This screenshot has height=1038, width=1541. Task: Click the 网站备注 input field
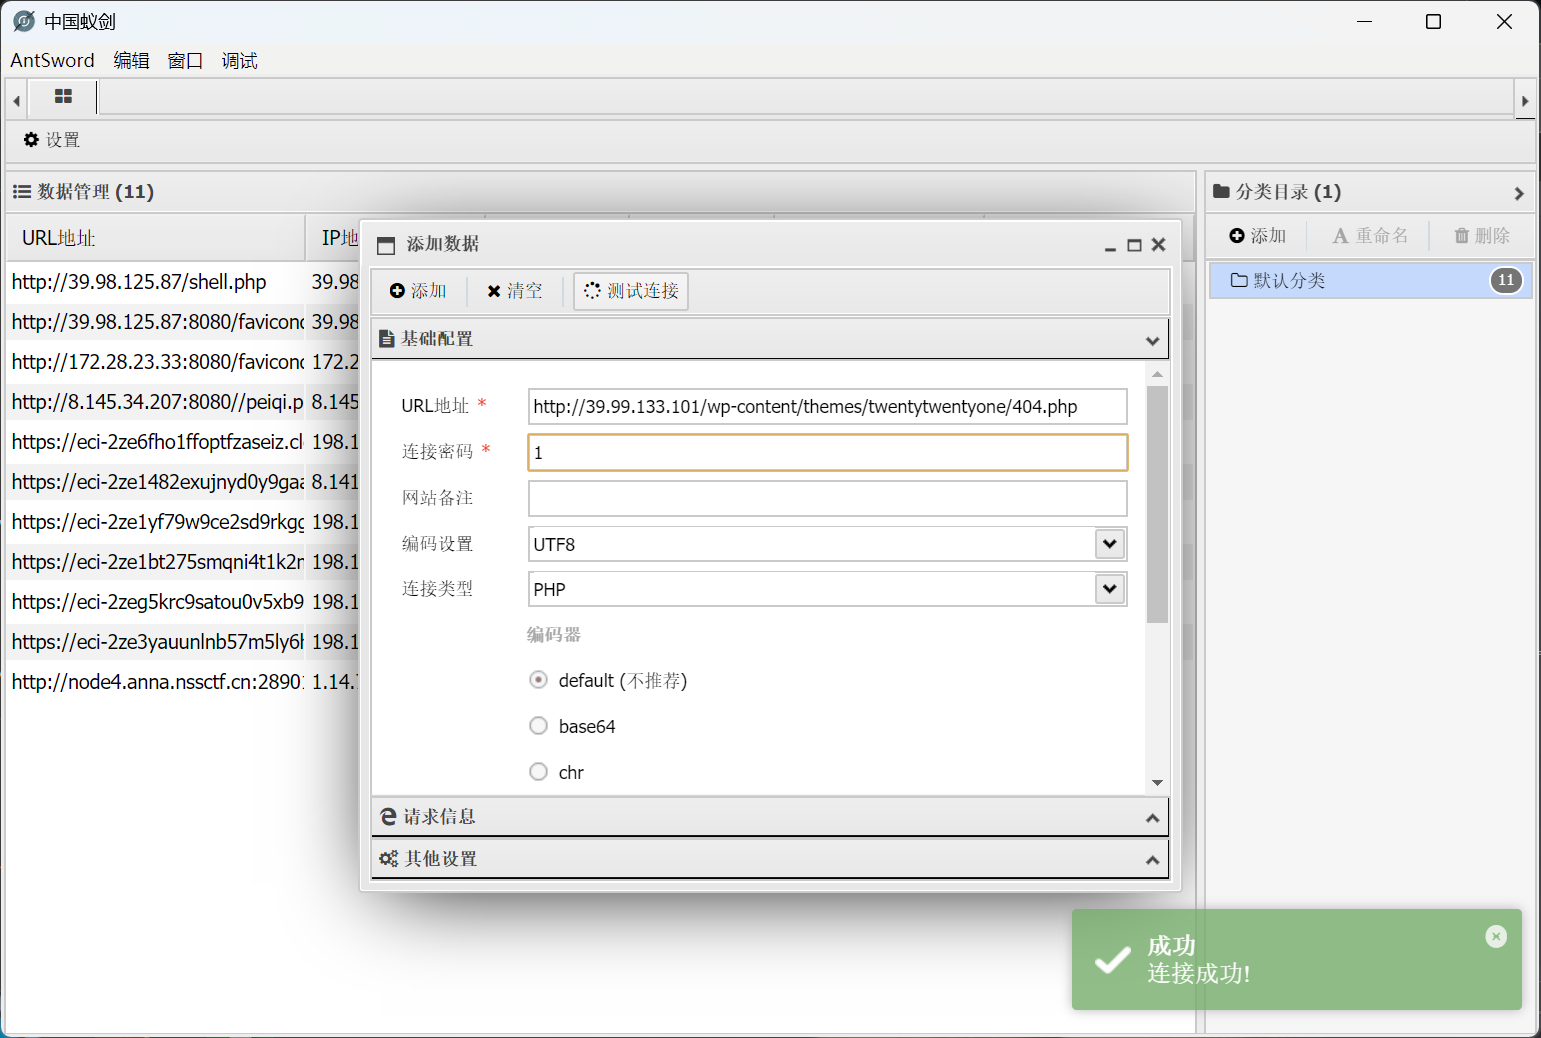[x=827, y=498]
